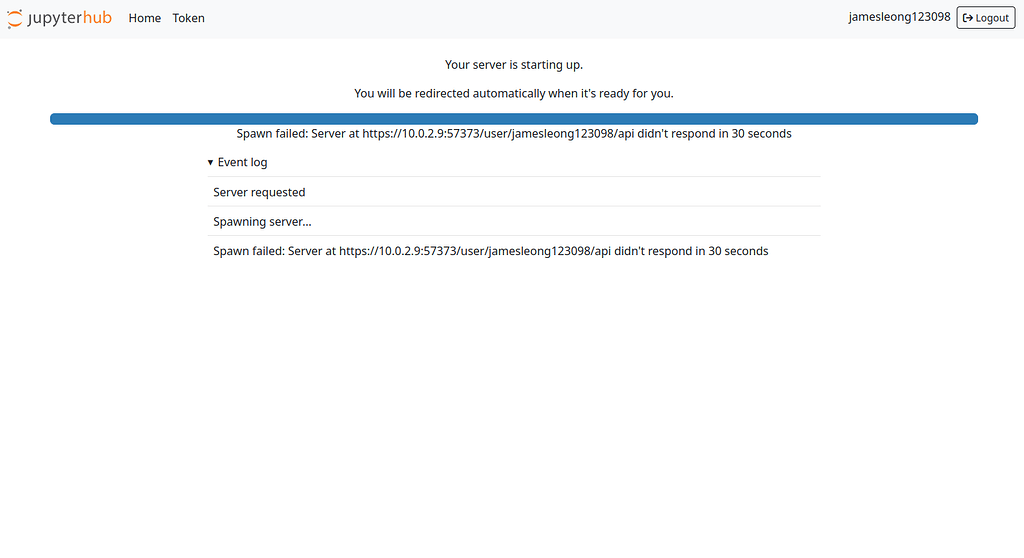The image size is (1024, 558).
Task: Click the redirected automatically message text
Action: pyautogui.click(x=514, y=93)
